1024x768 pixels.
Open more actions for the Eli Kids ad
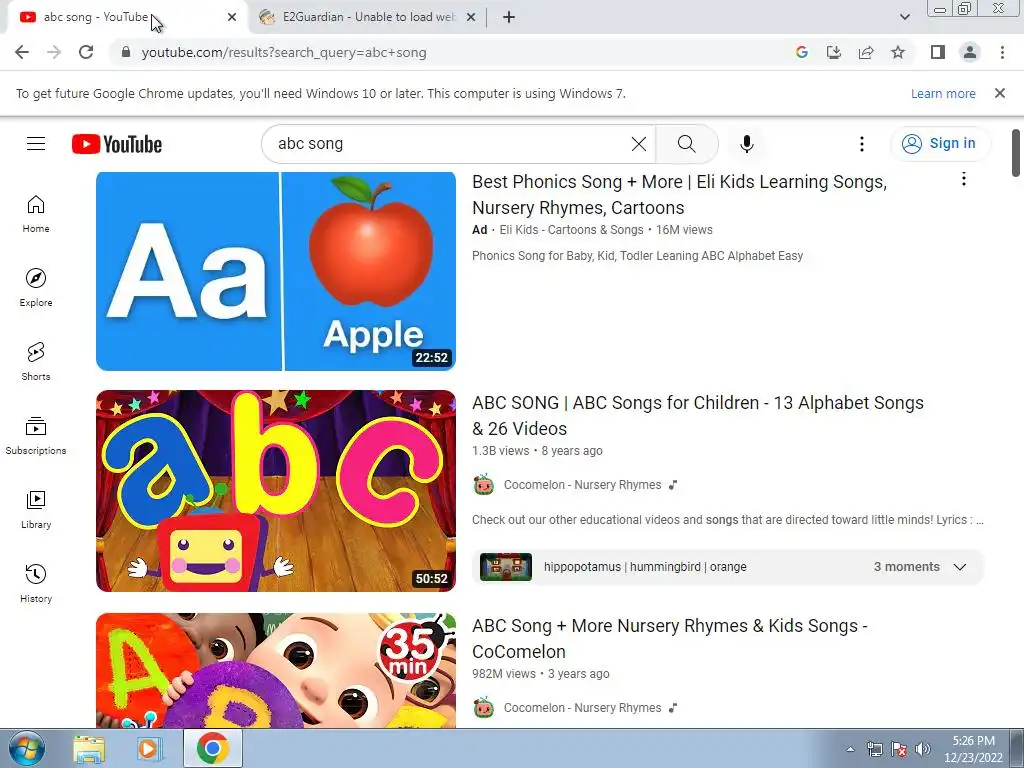[964, 179]
